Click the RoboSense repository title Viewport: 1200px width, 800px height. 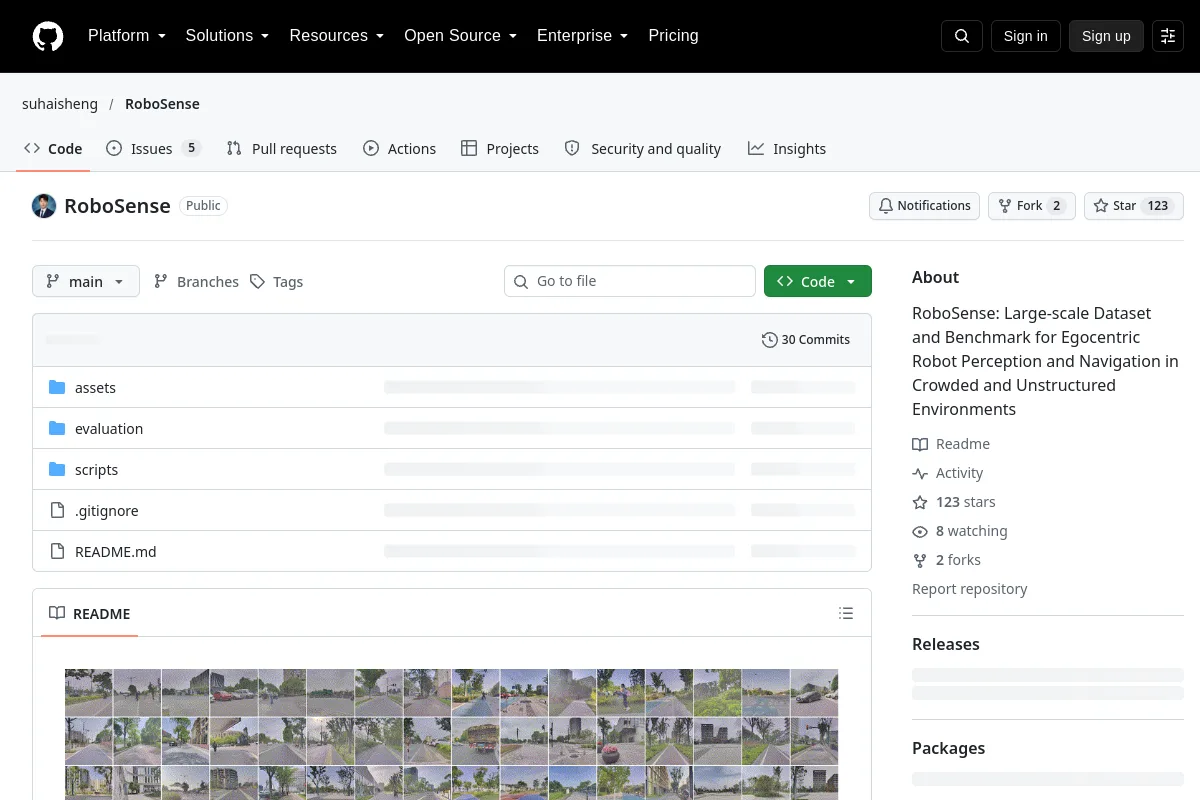coord(117,206)
